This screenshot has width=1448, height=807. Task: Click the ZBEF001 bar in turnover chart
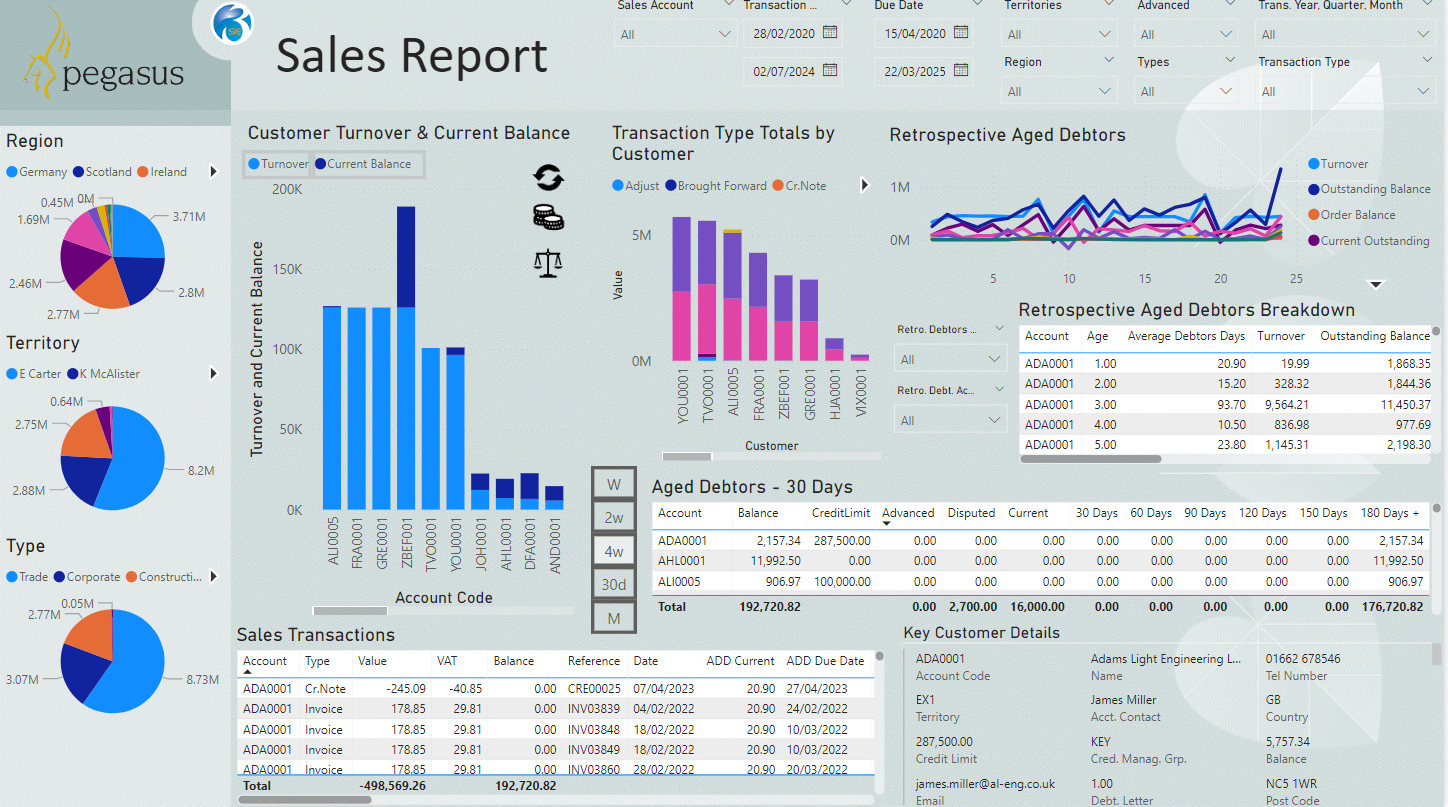point(406,358)
